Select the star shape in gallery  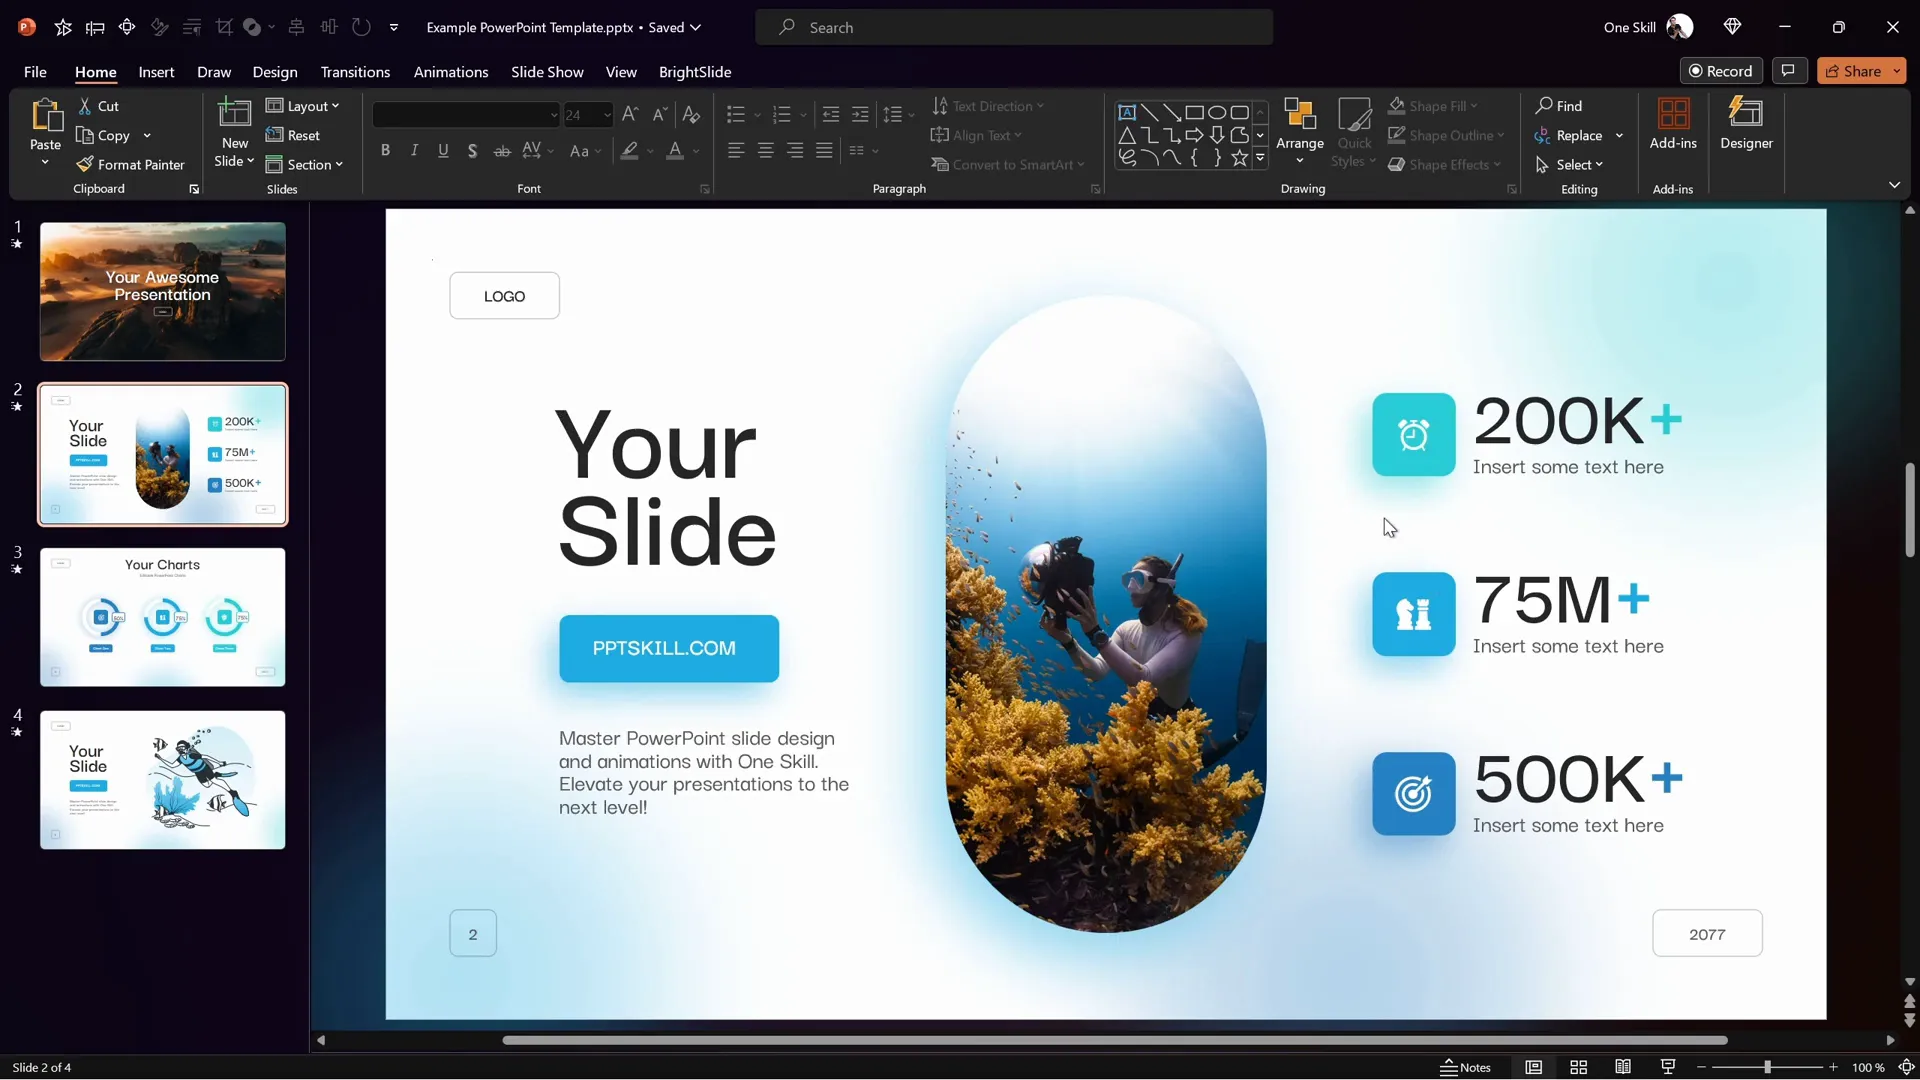(1239, 157)
